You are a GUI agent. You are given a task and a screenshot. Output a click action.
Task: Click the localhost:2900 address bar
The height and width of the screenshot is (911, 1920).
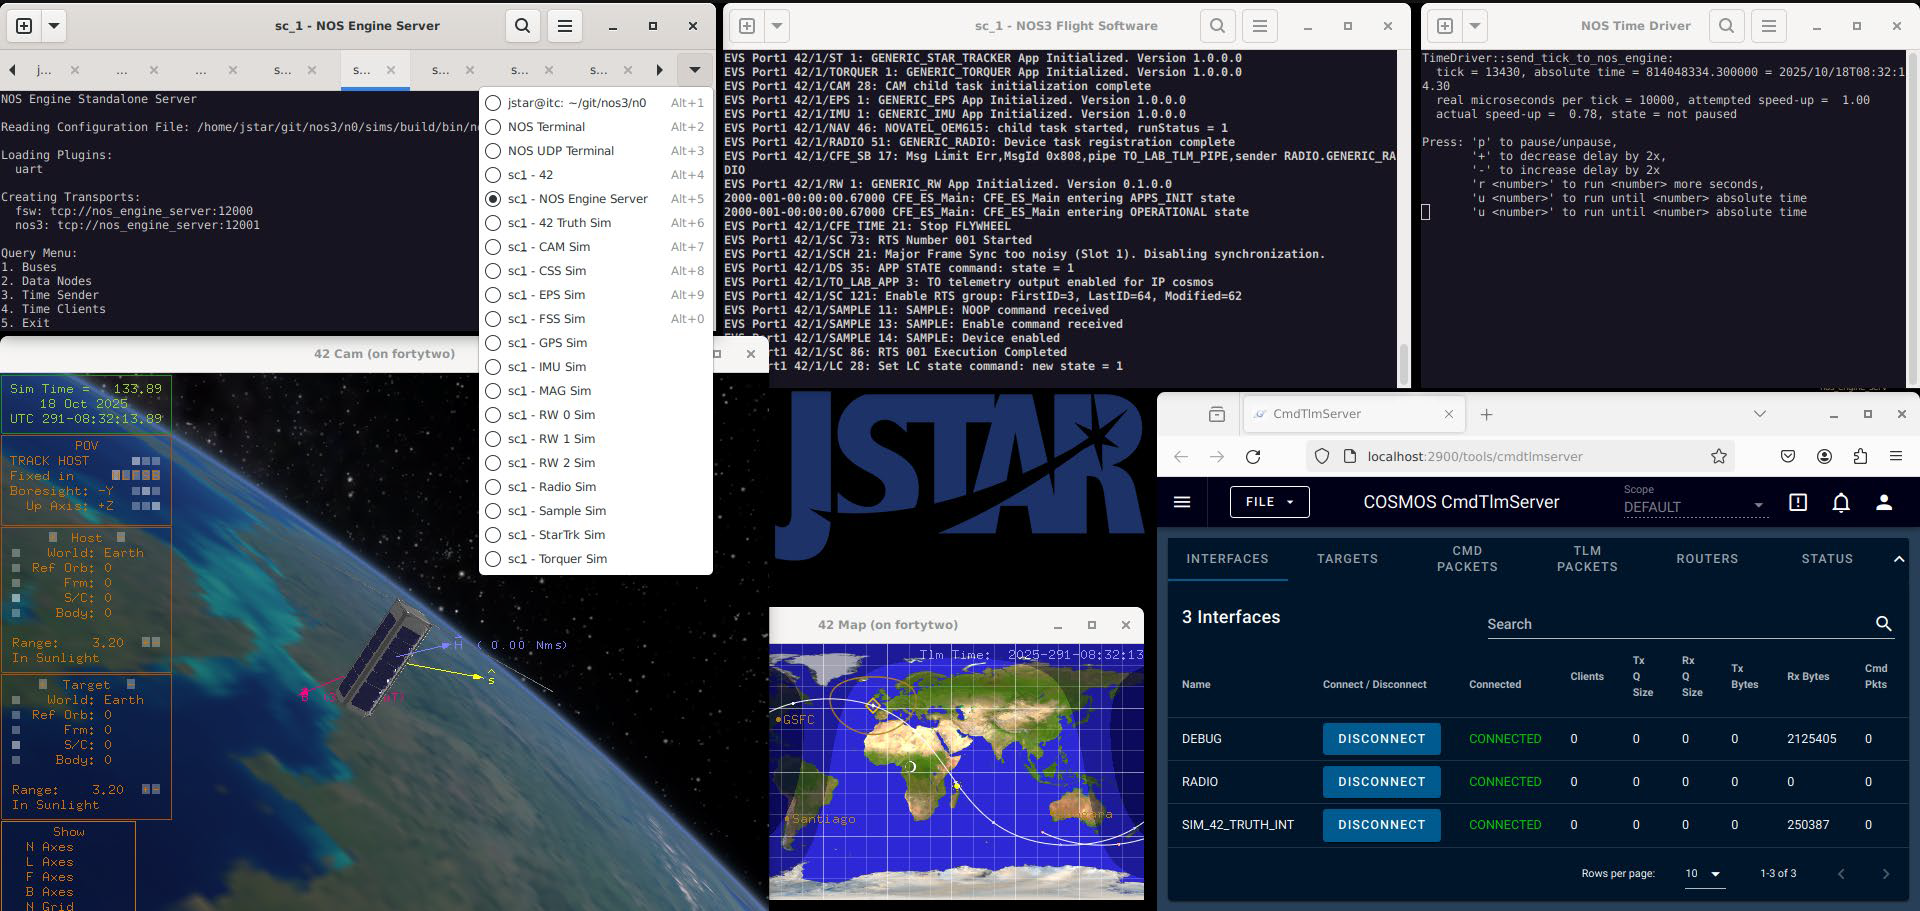[1520, 456]
